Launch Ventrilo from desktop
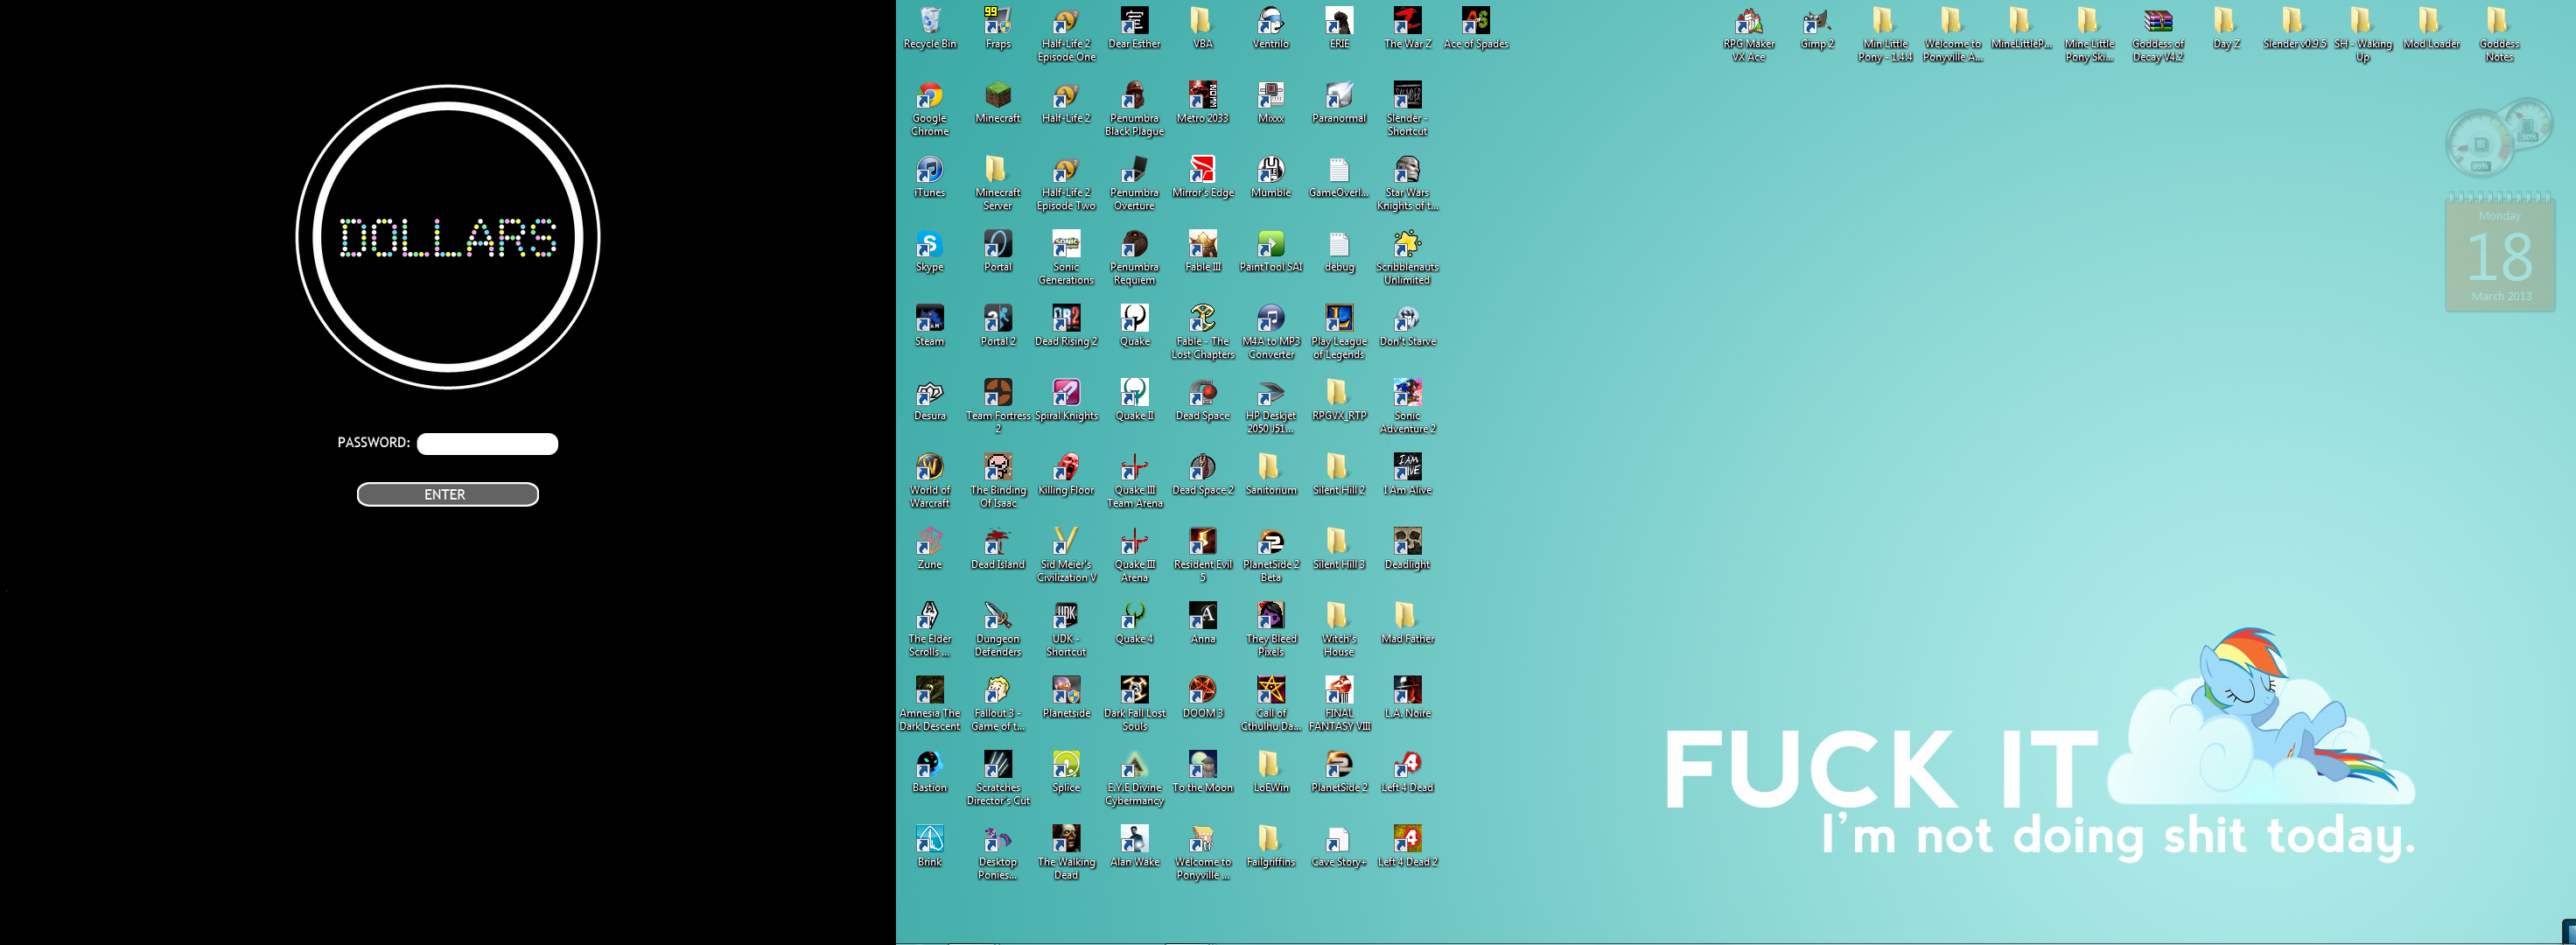 pos(1271,27)
